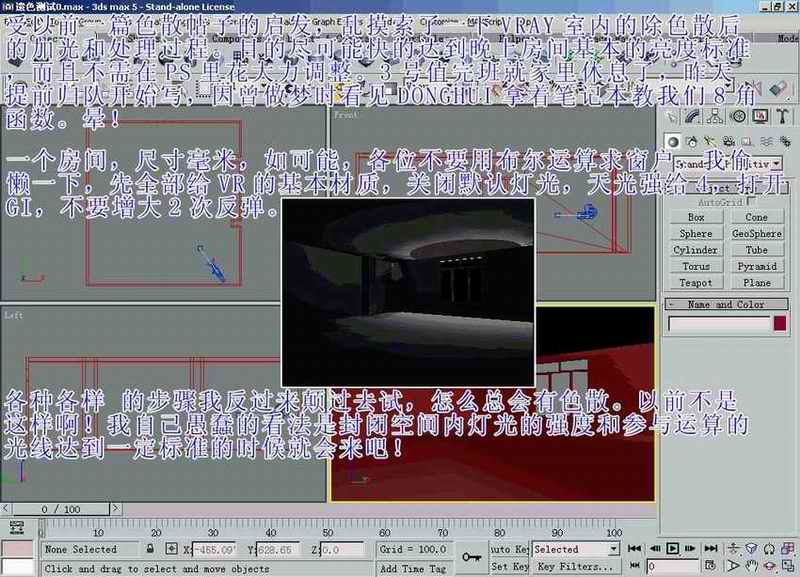The image size is (800, 577).
Task: Create a Teapot primitive
Action: pyautogui.click(x=696, y=283)
